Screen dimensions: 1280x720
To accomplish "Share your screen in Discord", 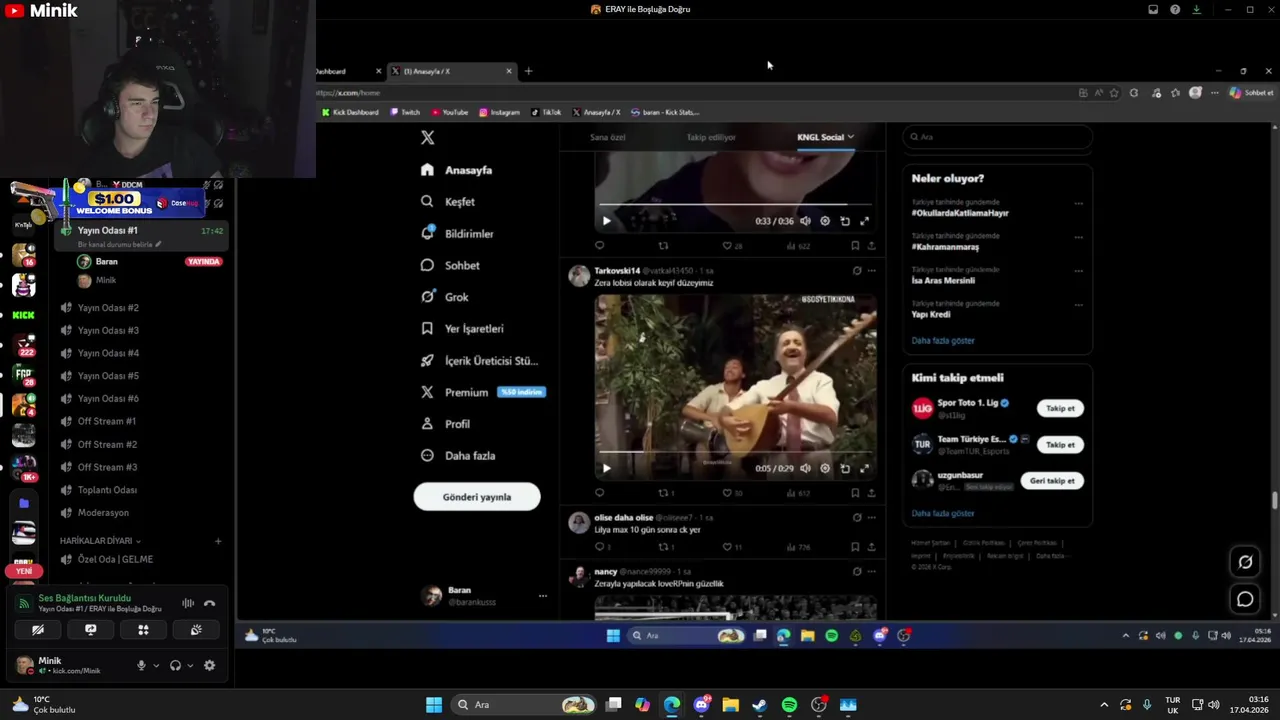I will [91, 630].
